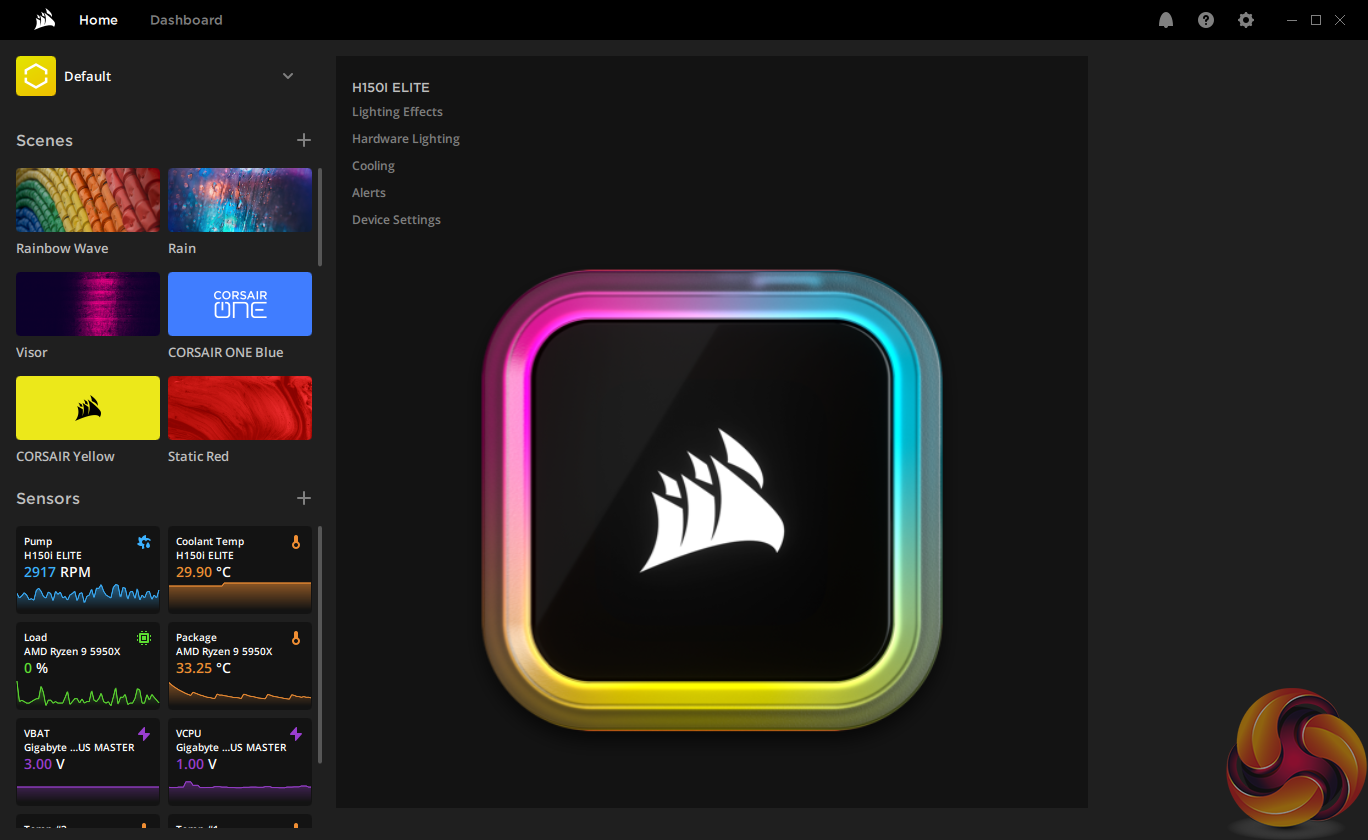Image resolution: width=1368 pixels, height=840 pixels.
Task: Select the H150i Elite pump cap image
Action: (711, 500)
